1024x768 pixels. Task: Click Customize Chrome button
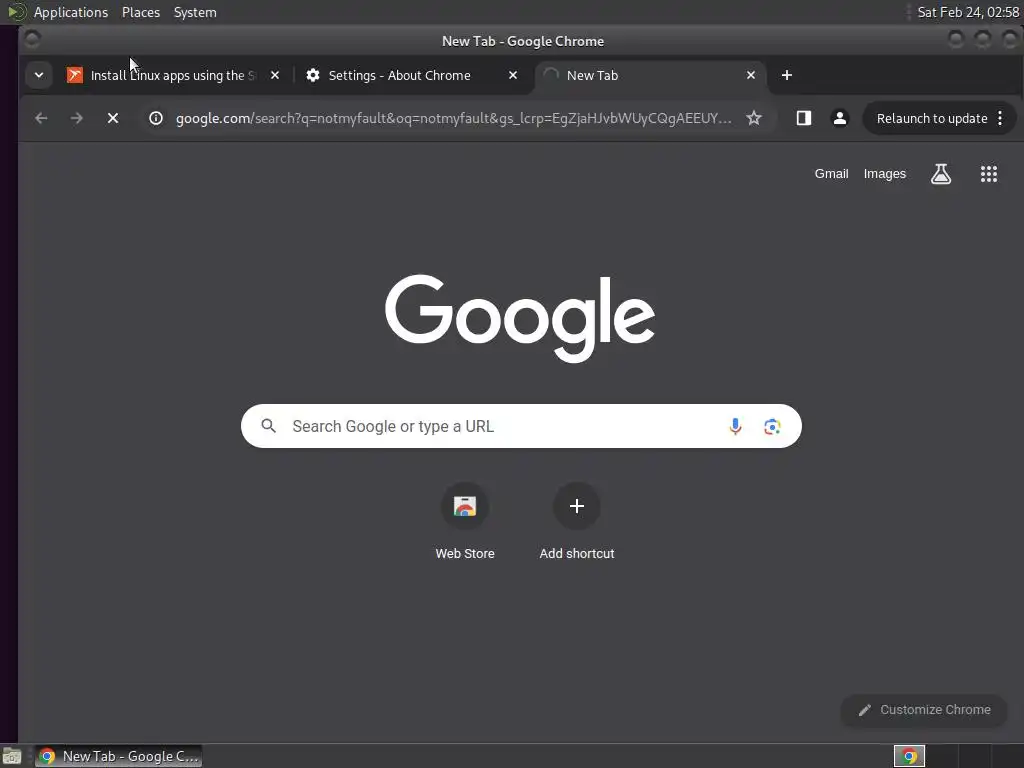click(x=923, y=710)
